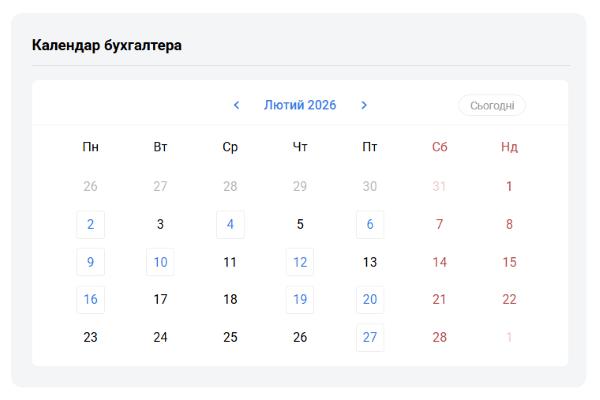
Task: Choose highlighted date 16
Action: tap(91, 299)
